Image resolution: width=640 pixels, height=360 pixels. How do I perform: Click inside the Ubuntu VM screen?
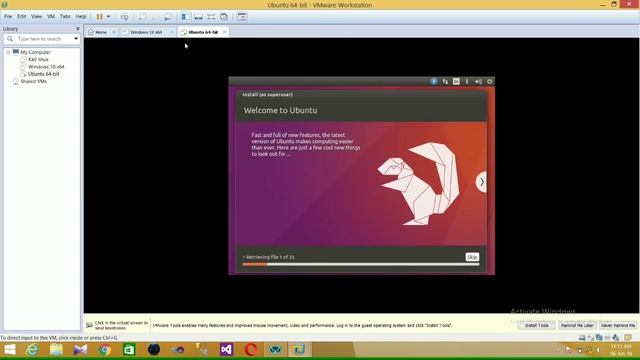pyautogui.click(x=361, y=176)
